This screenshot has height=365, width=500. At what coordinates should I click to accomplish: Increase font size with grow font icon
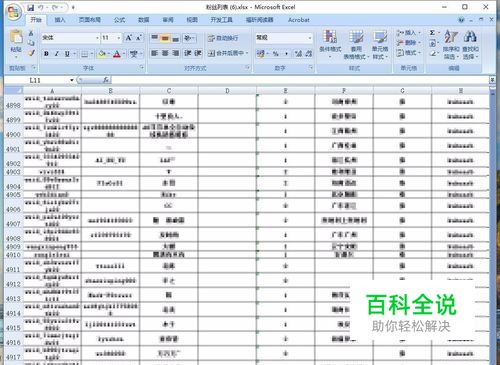pyautogui.click(x=129, y=38)
